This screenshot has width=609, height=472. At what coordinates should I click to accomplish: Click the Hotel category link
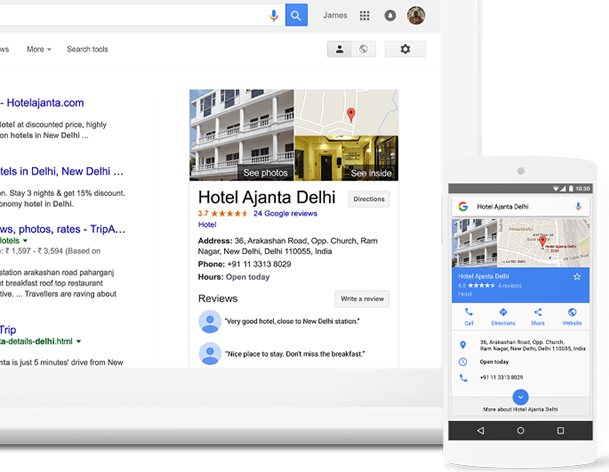coord(207,225)
